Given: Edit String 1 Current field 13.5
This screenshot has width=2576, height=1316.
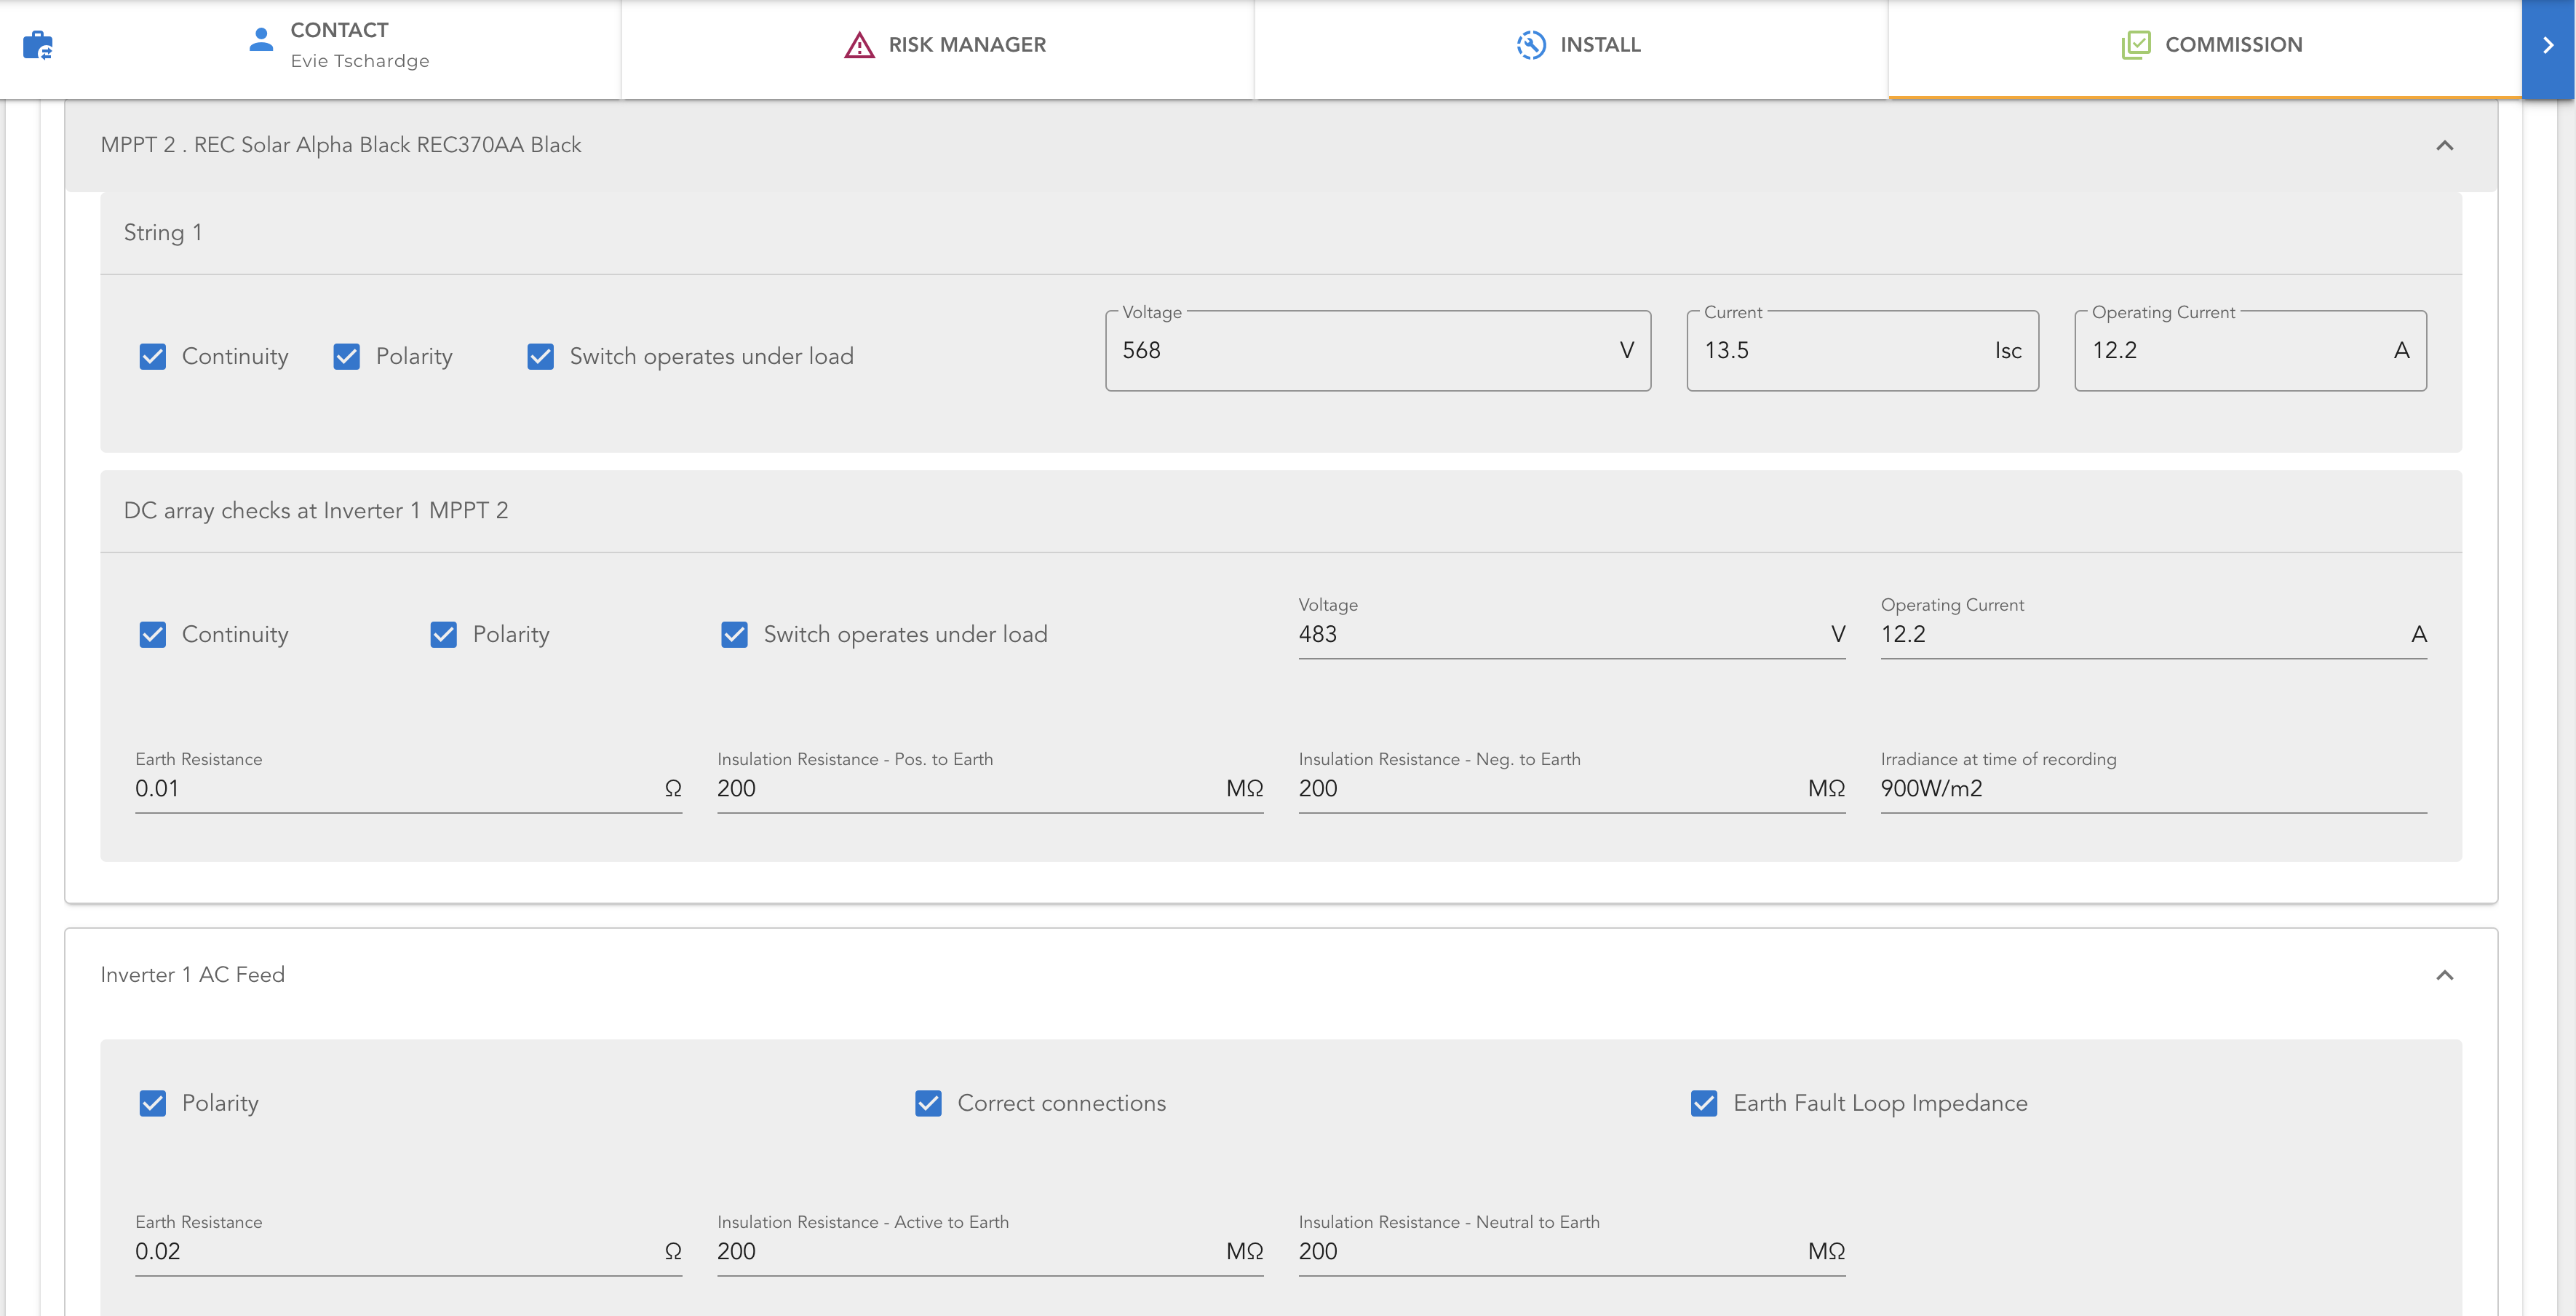Looking at the screenshot, I should tap(1862, 350).
